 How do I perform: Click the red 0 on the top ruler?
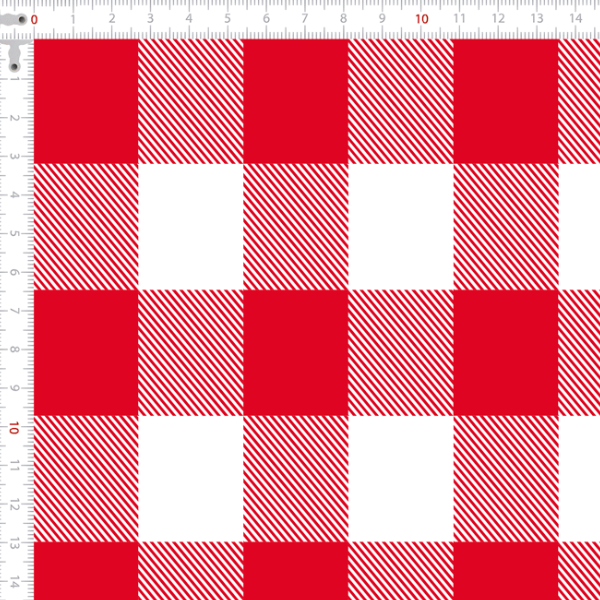(x=34, y=20)
